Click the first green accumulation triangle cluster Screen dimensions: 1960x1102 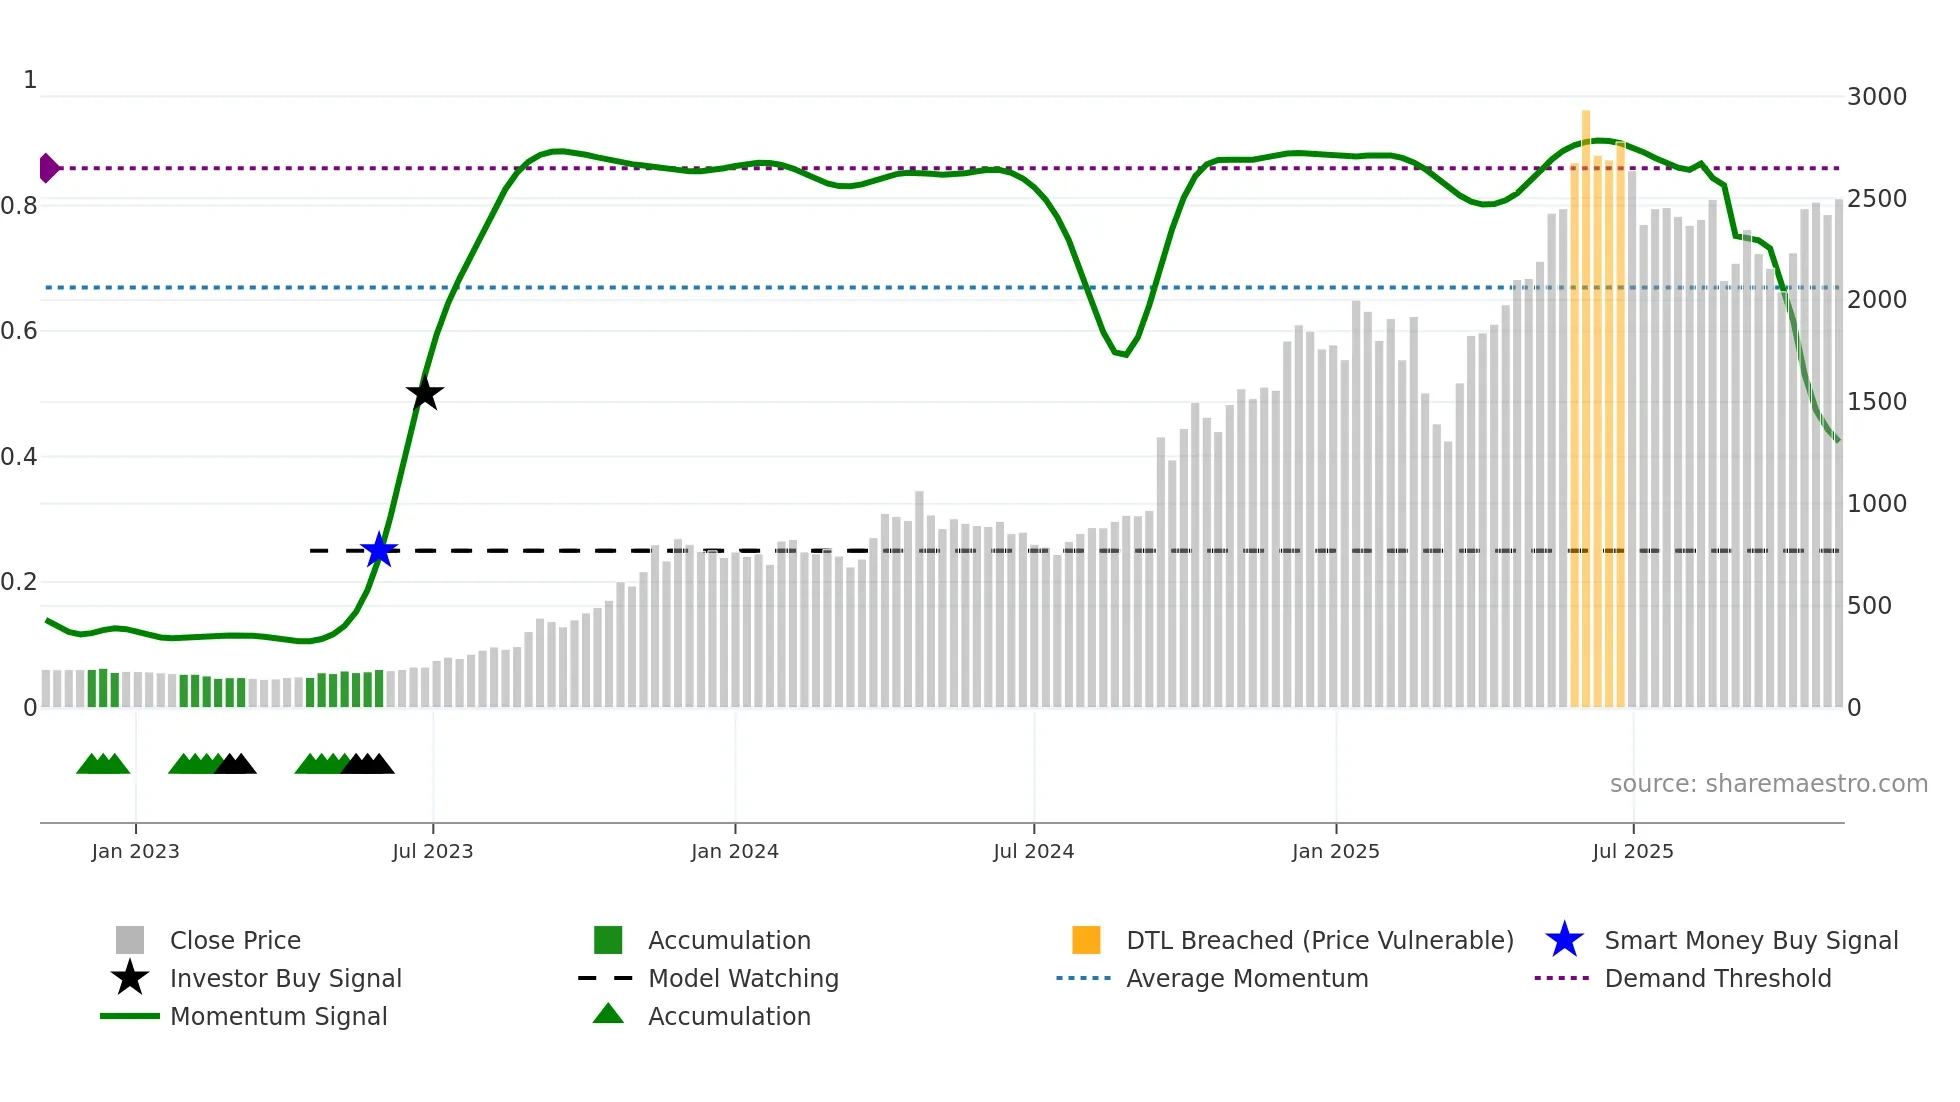coord(103,764)
